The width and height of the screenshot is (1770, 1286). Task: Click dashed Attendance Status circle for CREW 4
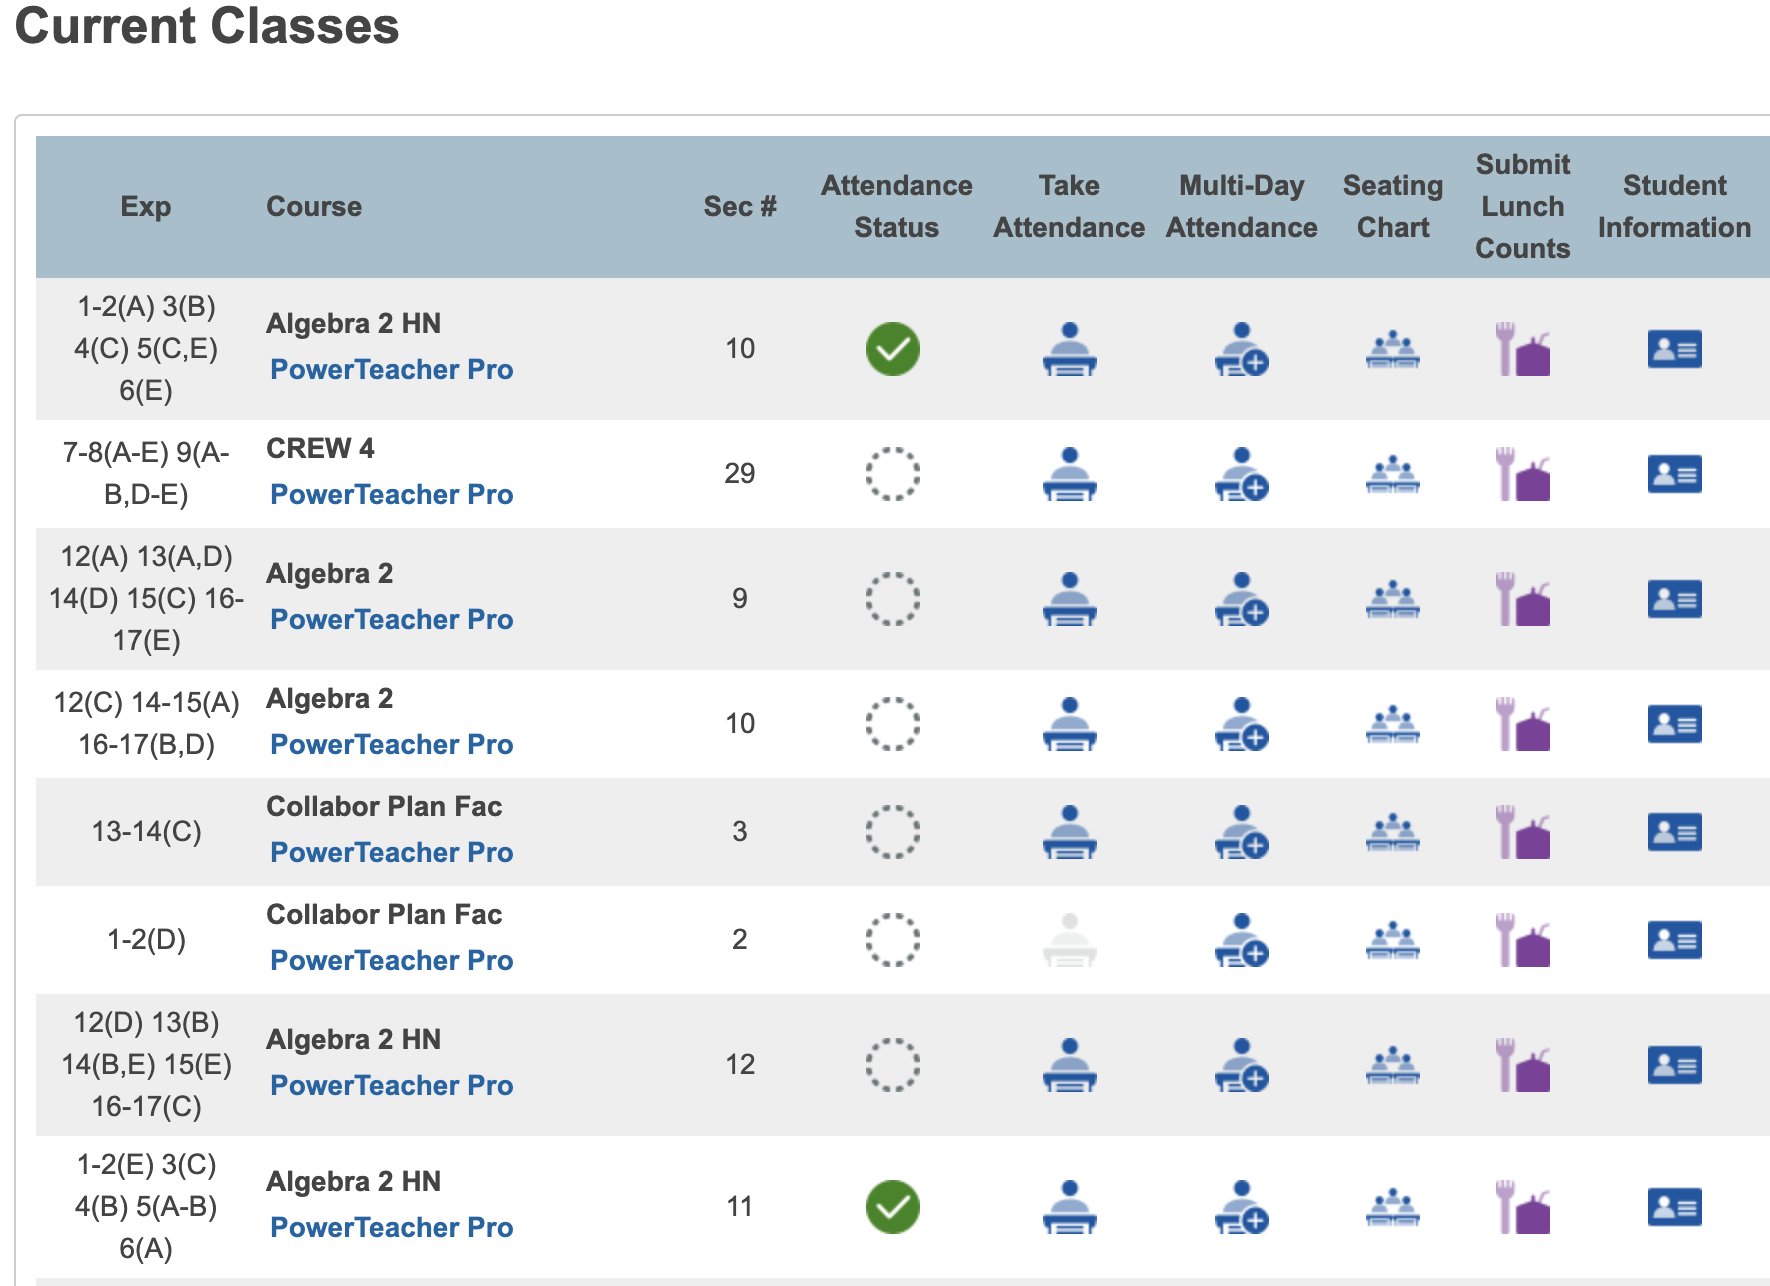pyautogui.click(x=893, y=476)
